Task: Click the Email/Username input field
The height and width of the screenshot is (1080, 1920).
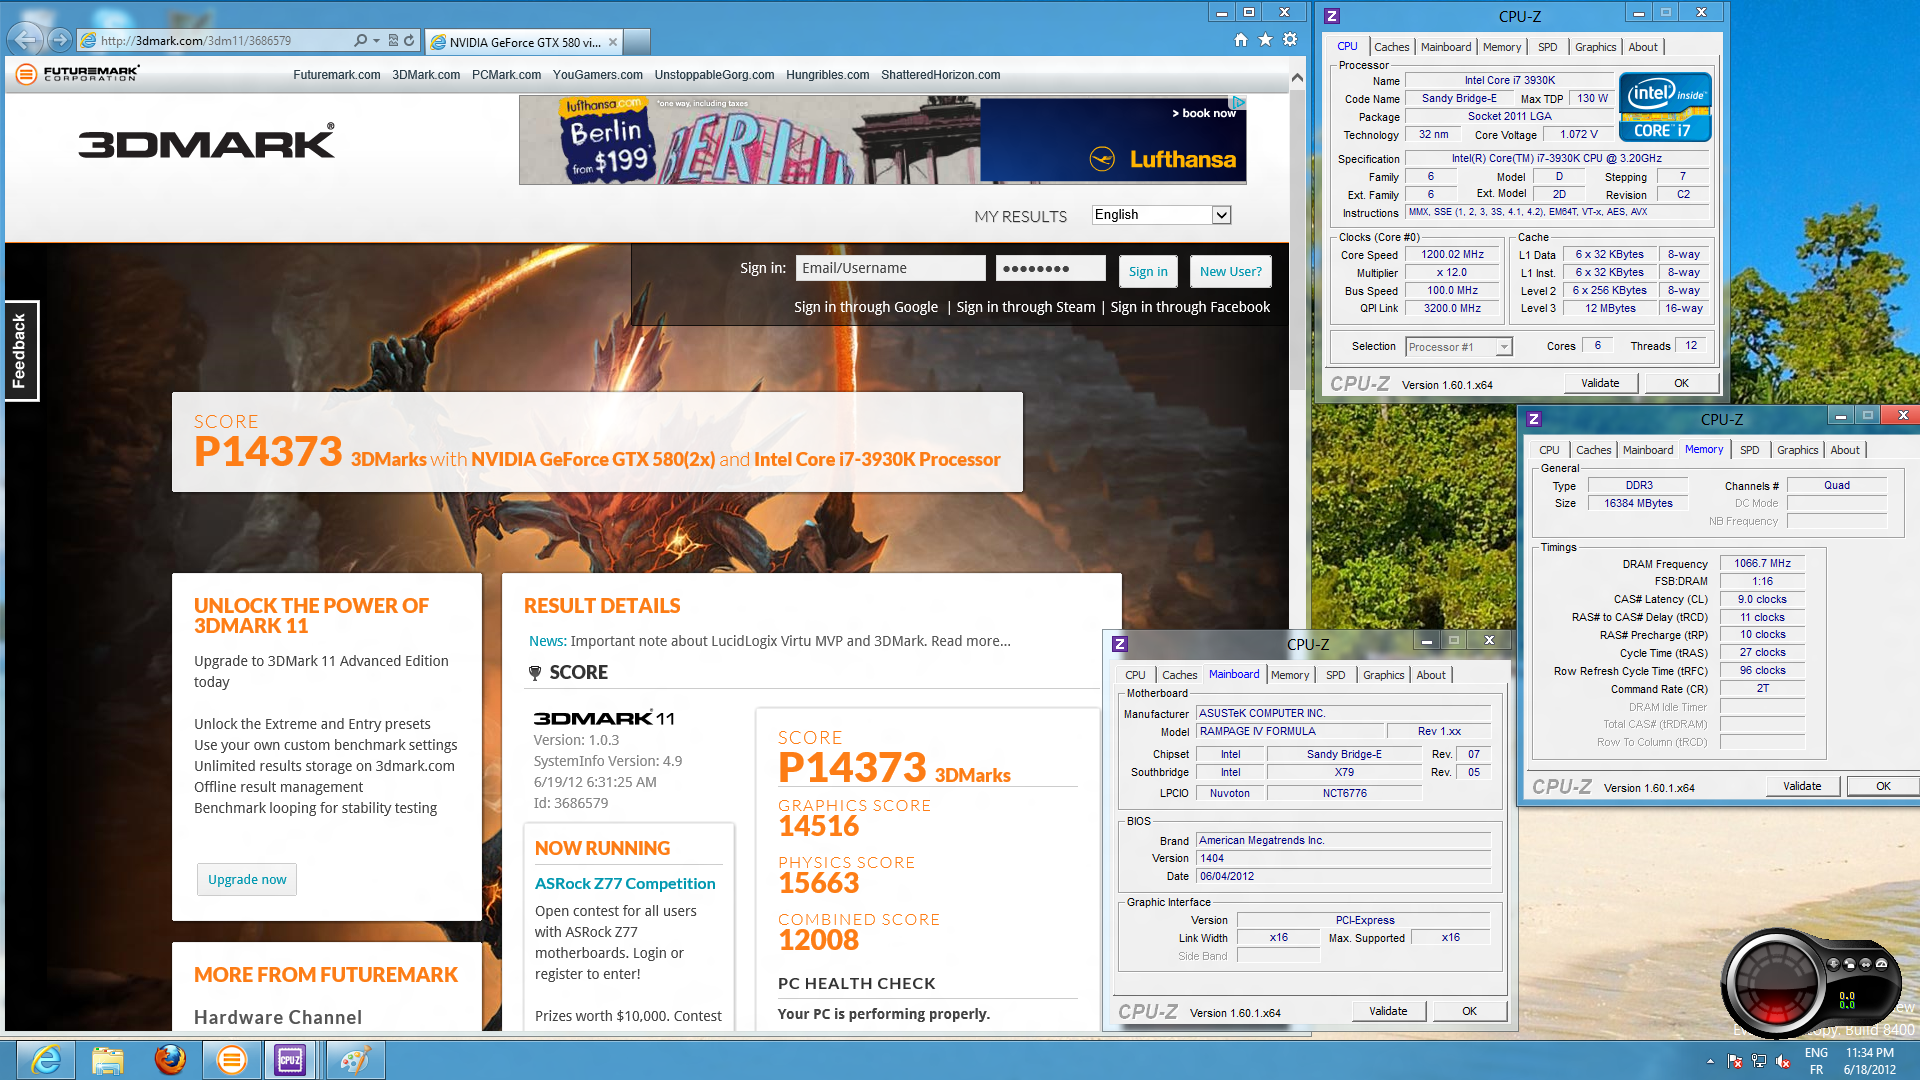Action: [890, 268]
